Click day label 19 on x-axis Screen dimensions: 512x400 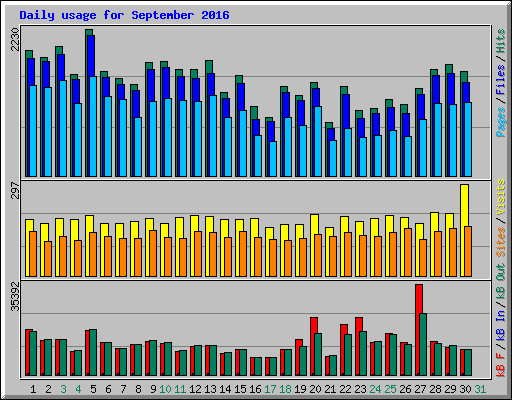[300, 389]
